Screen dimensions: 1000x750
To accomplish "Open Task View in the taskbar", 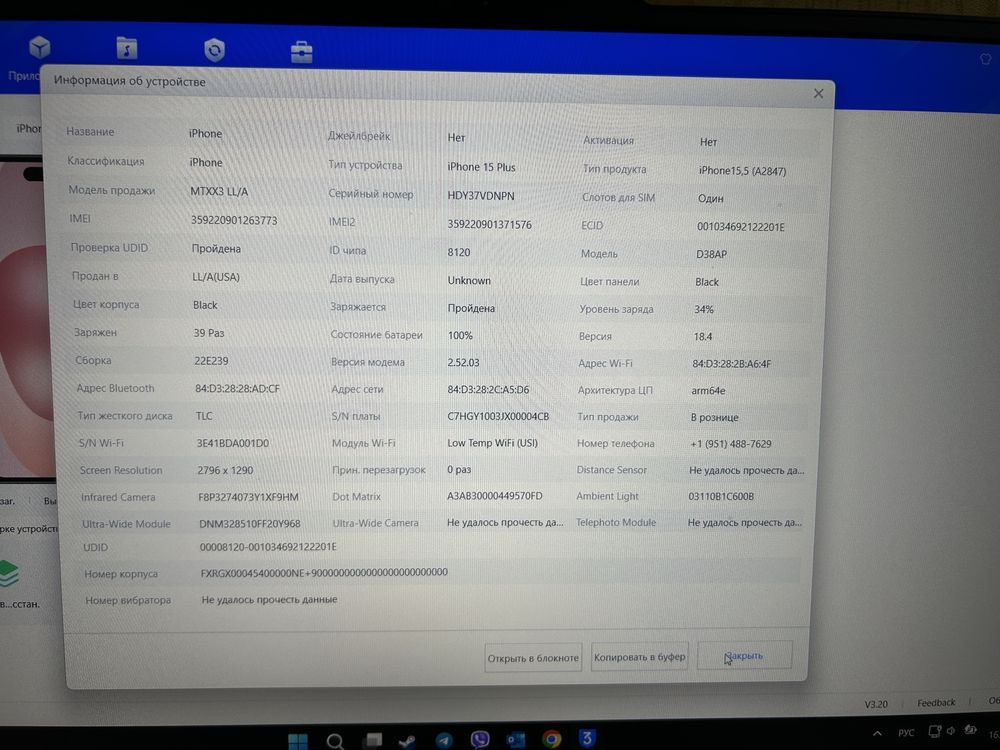I will point(372,740).
